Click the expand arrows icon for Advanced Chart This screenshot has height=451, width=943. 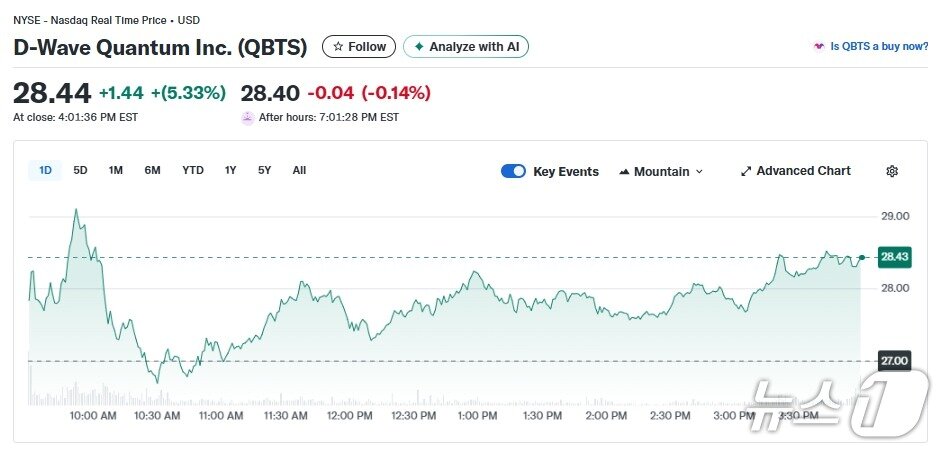coord(745,171)
